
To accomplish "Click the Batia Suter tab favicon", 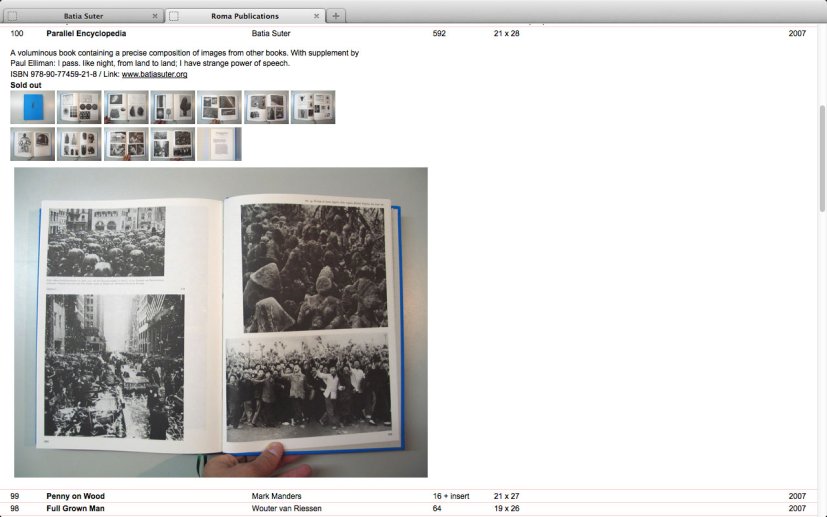I will 12,16.
